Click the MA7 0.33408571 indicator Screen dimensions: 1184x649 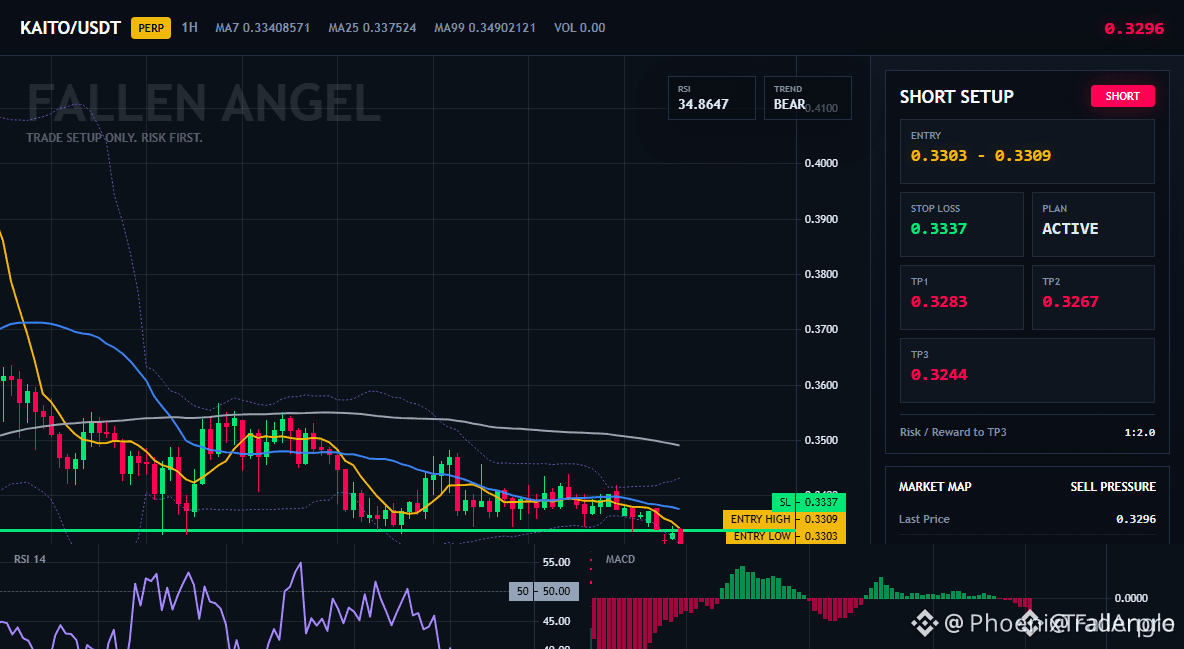point(263,28)
